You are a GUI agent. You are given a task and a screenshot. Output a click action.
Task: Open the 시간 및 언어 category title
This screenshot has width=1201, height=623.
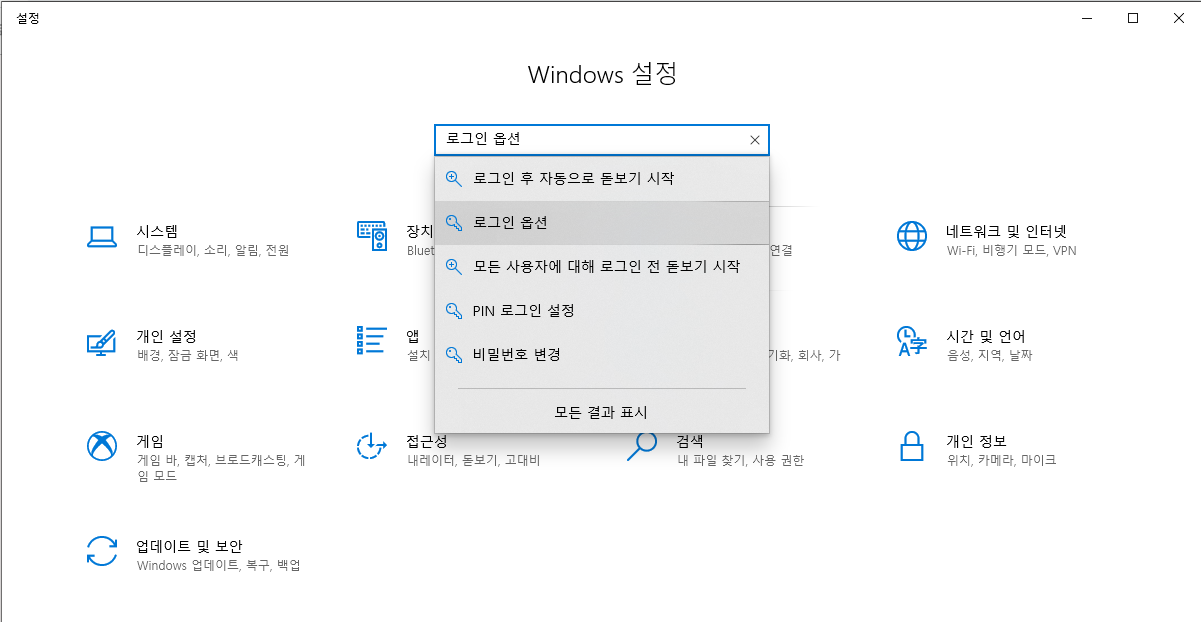pos(986,337)
